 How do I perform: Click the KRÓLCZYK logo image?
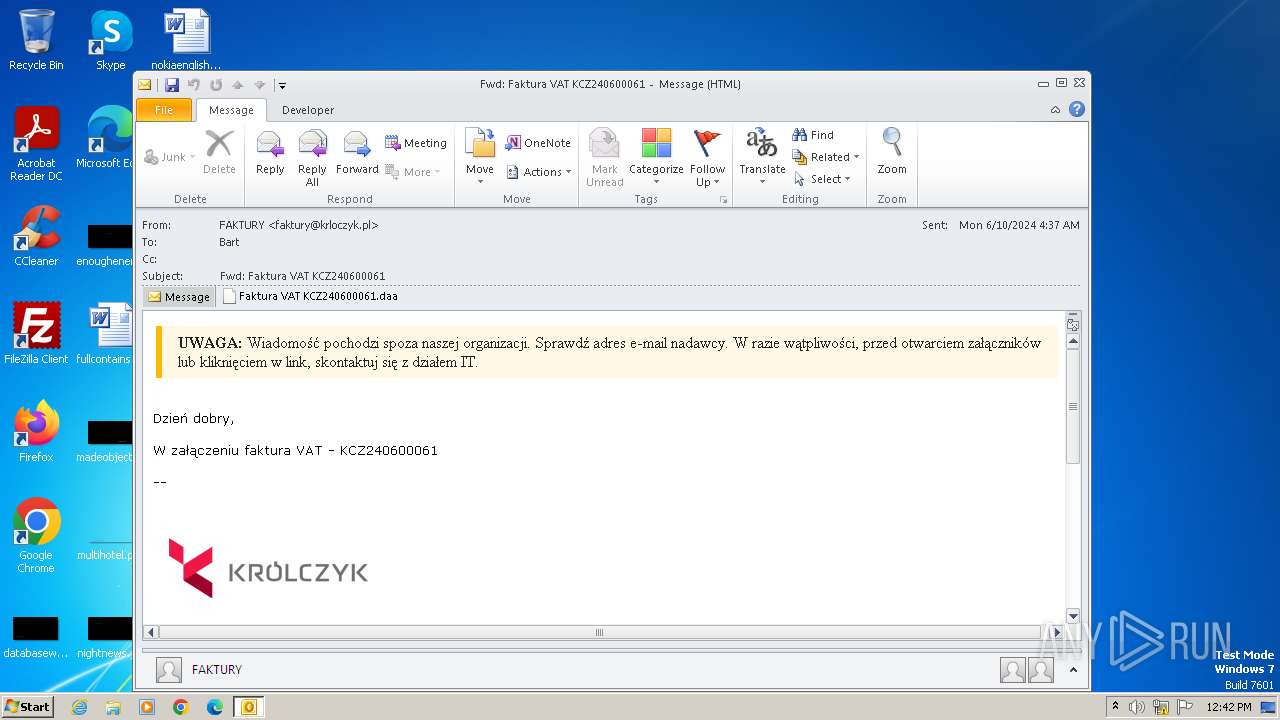tap(268, 569)
